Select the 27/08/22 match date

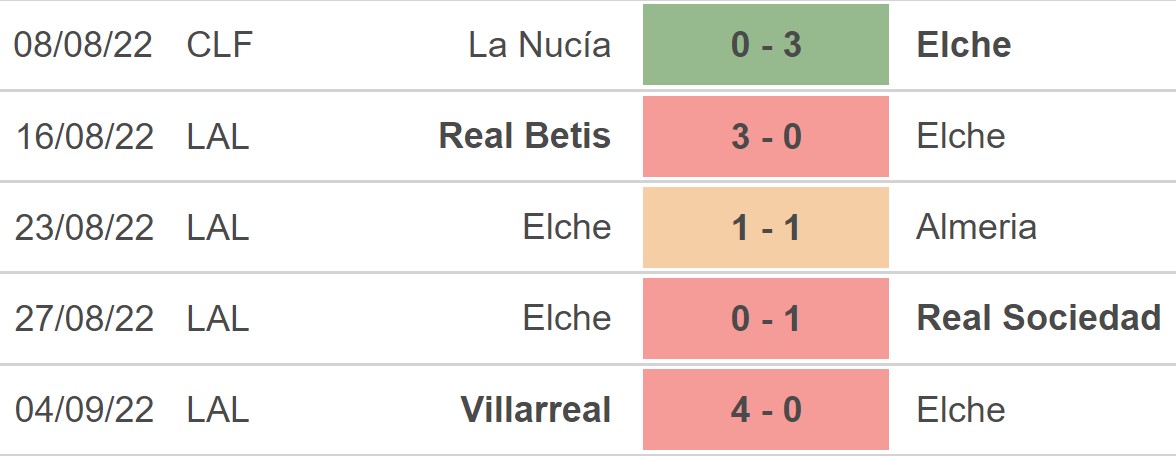(x=84, y=318)
